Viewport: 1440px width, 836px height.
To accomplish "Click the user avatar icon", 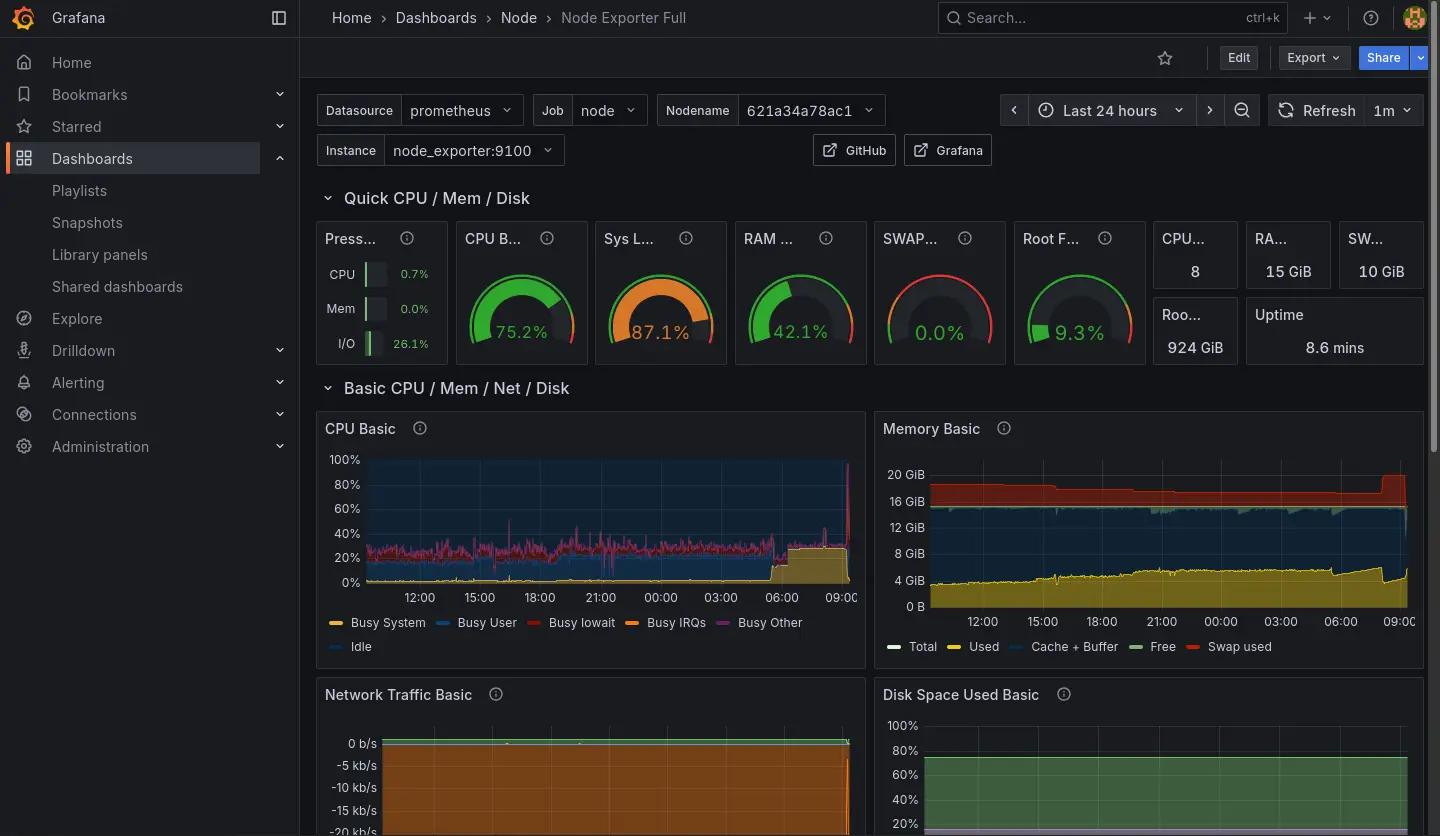I will point(1414,18).
